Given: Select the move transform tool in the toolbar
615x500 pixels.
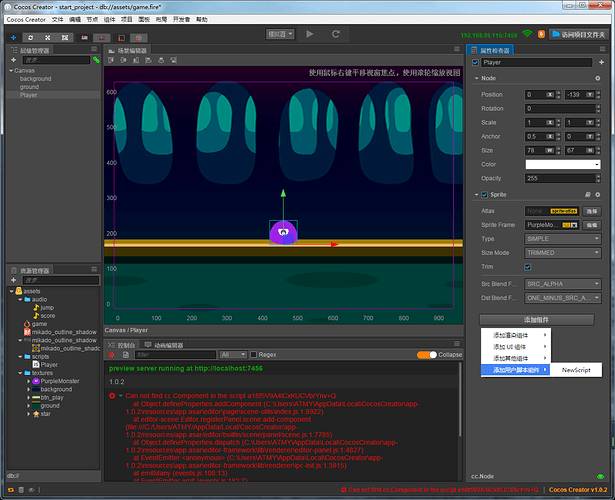Looking at the screenshot, I should pos(13,38).
